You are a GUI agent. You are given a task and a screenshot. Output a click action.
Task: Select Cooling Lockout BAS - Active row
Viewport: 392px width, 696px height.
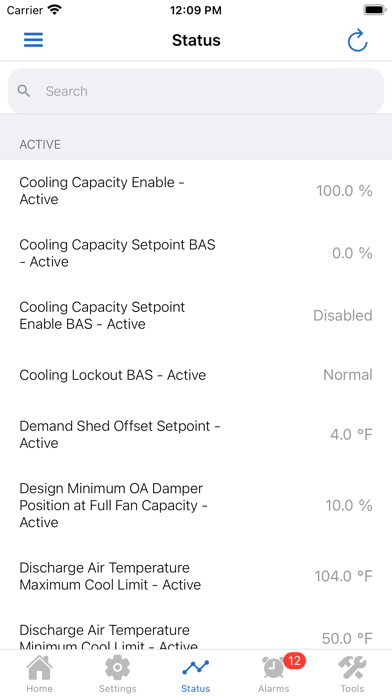click(x=196, y=375)
